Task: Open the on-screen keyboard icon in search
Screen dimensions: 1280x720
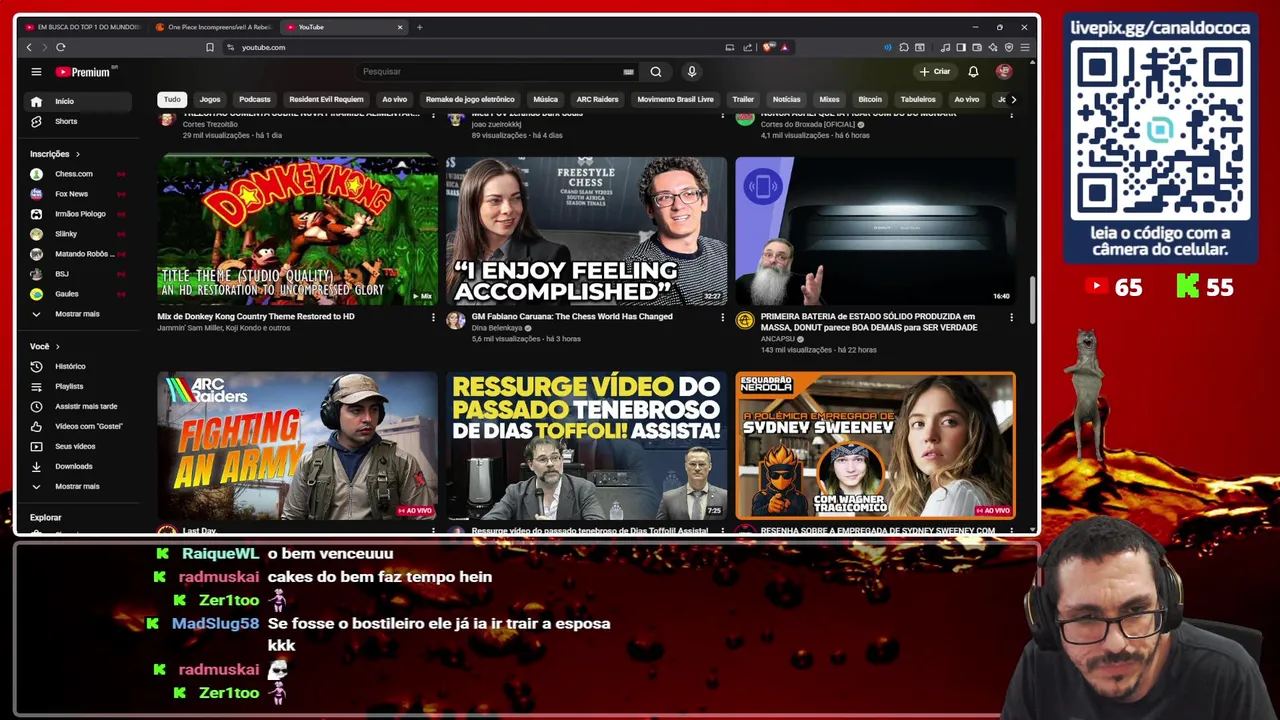Action: click(x=628, y=72)
